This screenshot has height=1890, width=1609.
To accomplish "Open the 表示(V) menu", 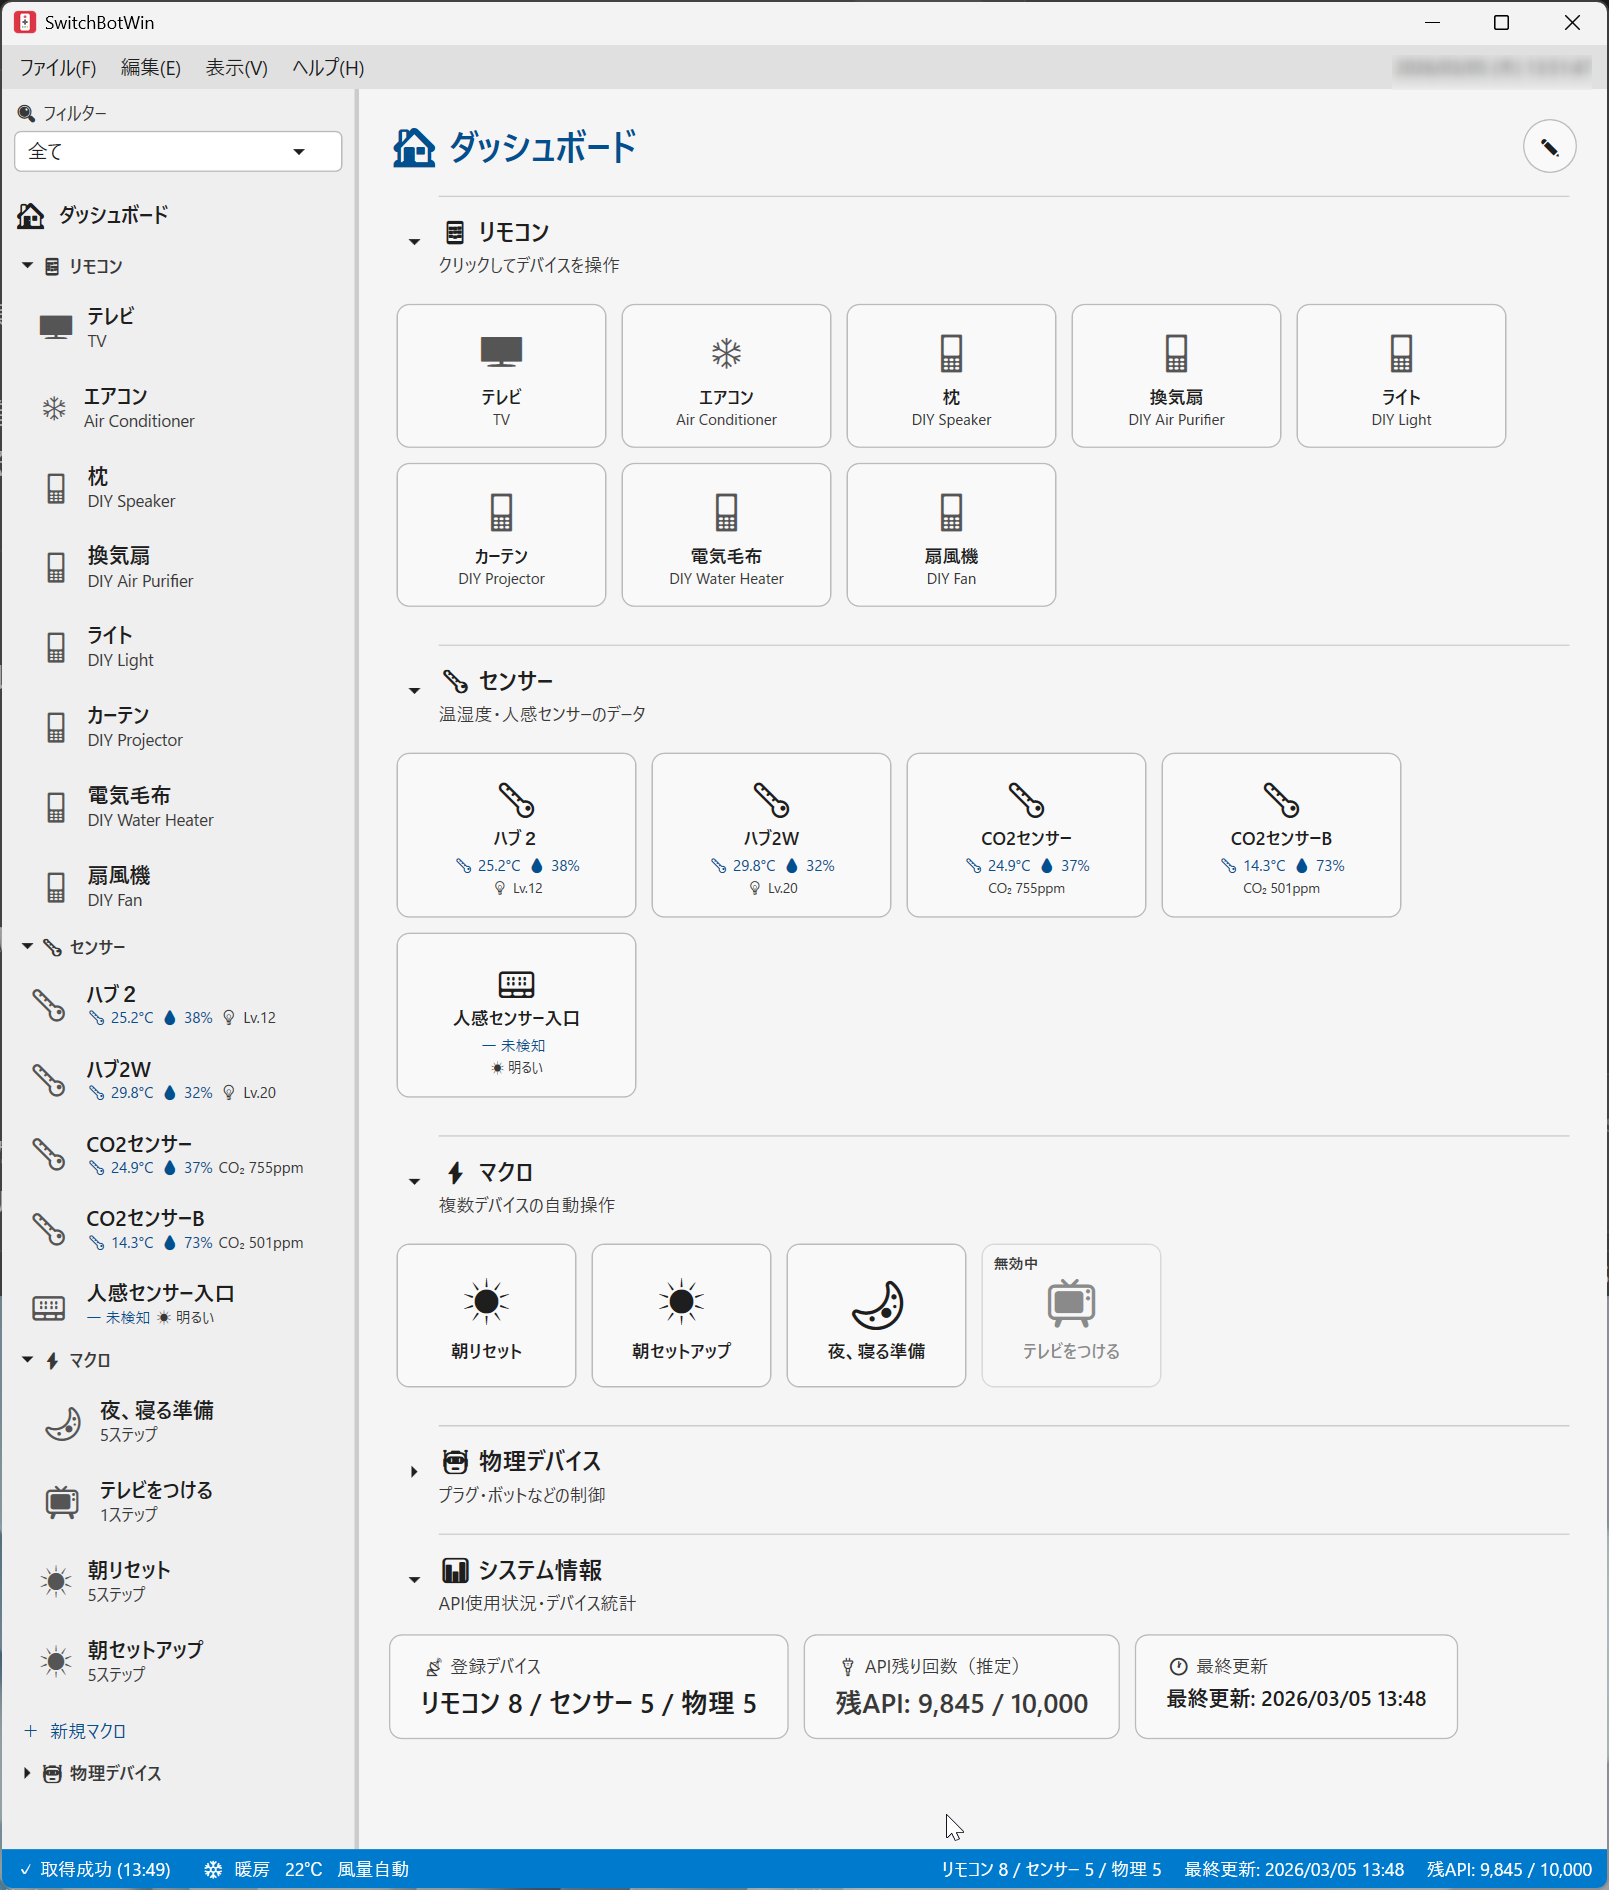I will click(x=236, y=68).
